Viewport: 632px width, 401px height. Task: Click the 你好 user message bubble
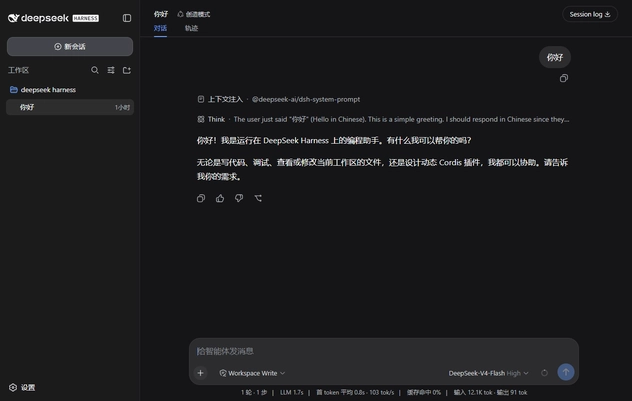[555, 57]
